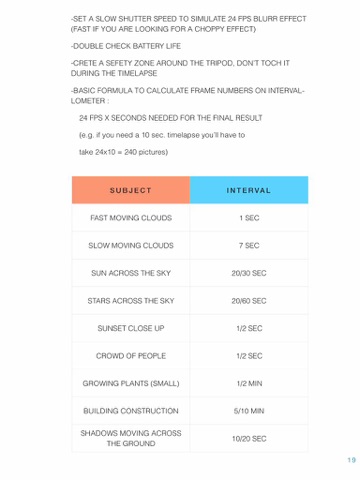The width and height of the screenshot is (360, 480).
Task: Click the 7 SEC interval value
Action: click(x=249, y=245)
